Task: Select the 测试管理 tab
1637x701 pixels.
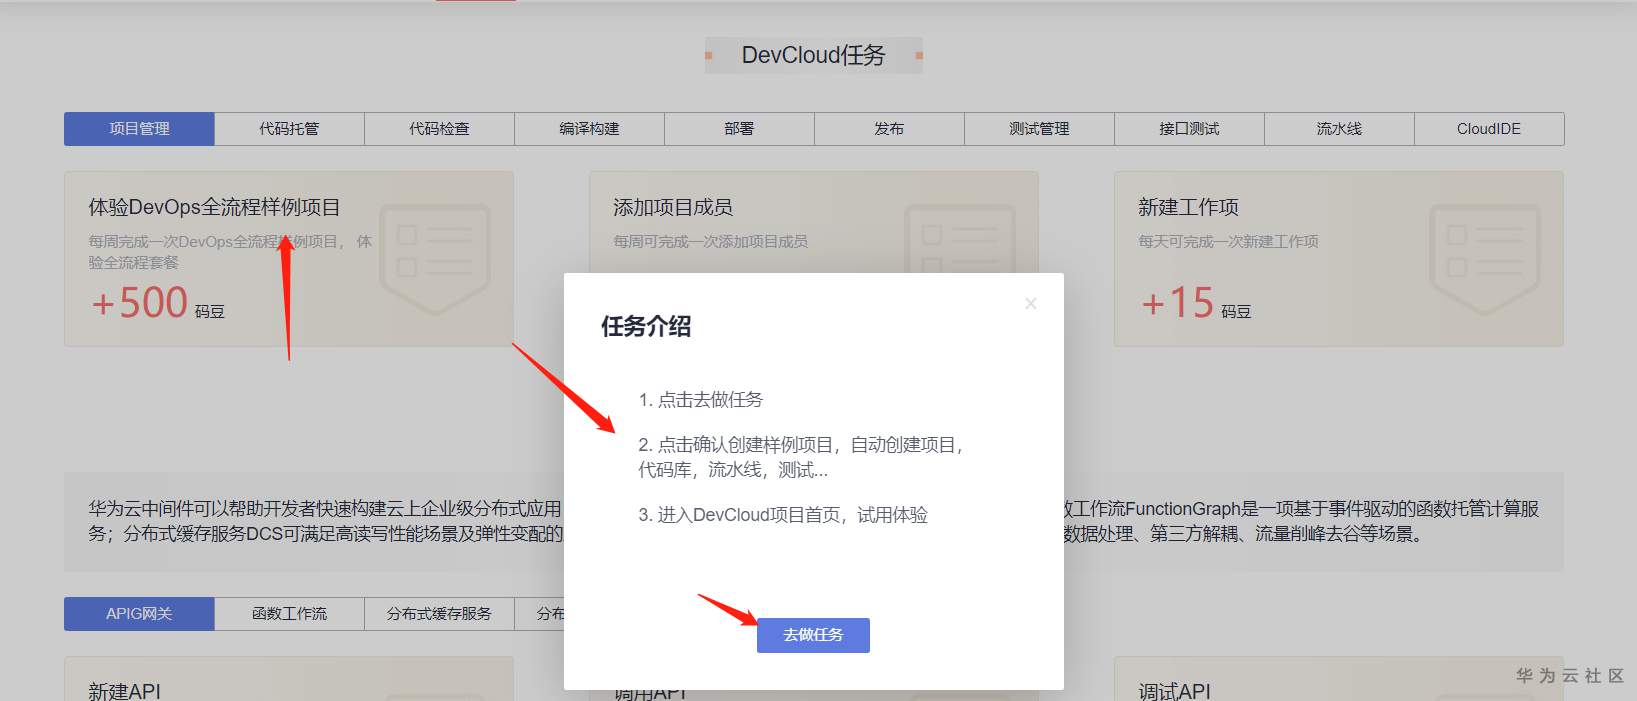Action: (x=1039, y=129)
